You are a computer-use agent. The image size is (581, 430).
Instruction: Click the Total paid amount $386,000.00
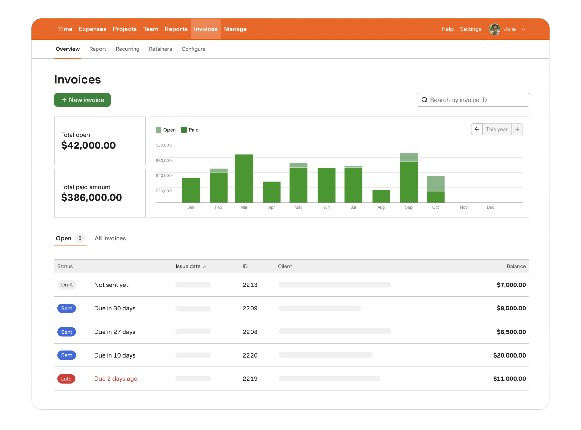click(92, 198)
